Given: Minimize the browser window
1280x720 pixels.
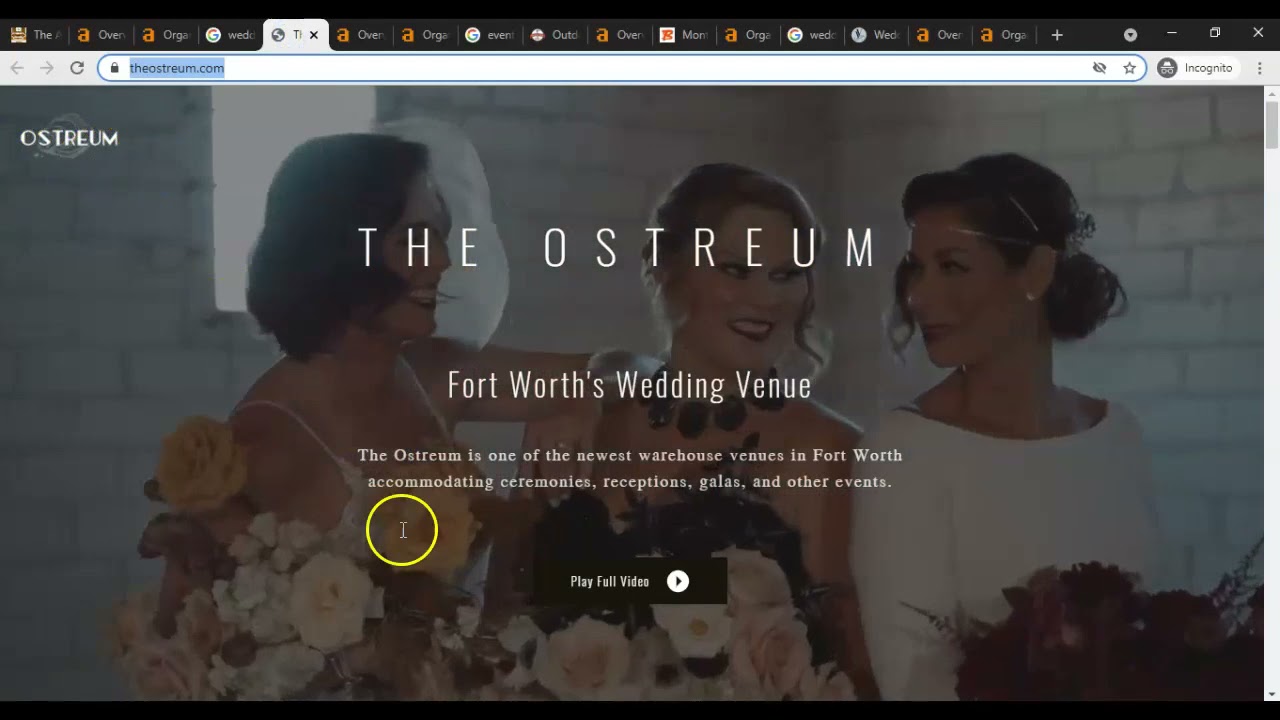Looking at the screenshot, I should click(x=1172, y=33).
